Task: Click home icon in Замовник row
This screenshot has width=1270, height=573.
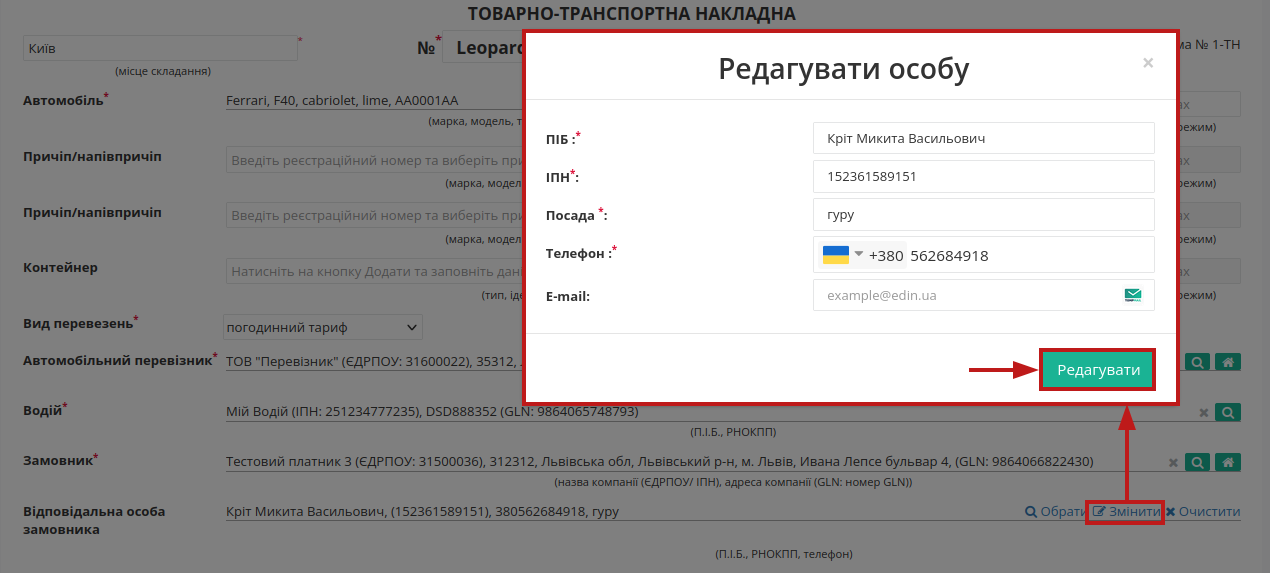Action: 1229,462
